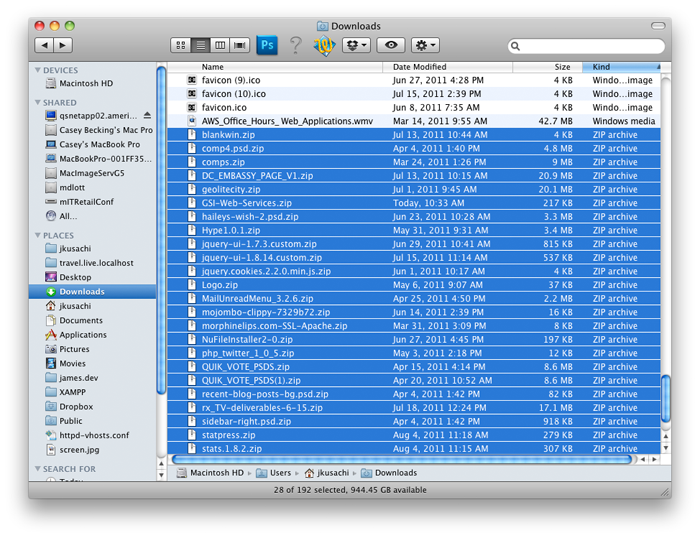Viewport: 700px width, 538px height.
Task: Click Macintosh HD in path bar
Action: coord(210,473)
